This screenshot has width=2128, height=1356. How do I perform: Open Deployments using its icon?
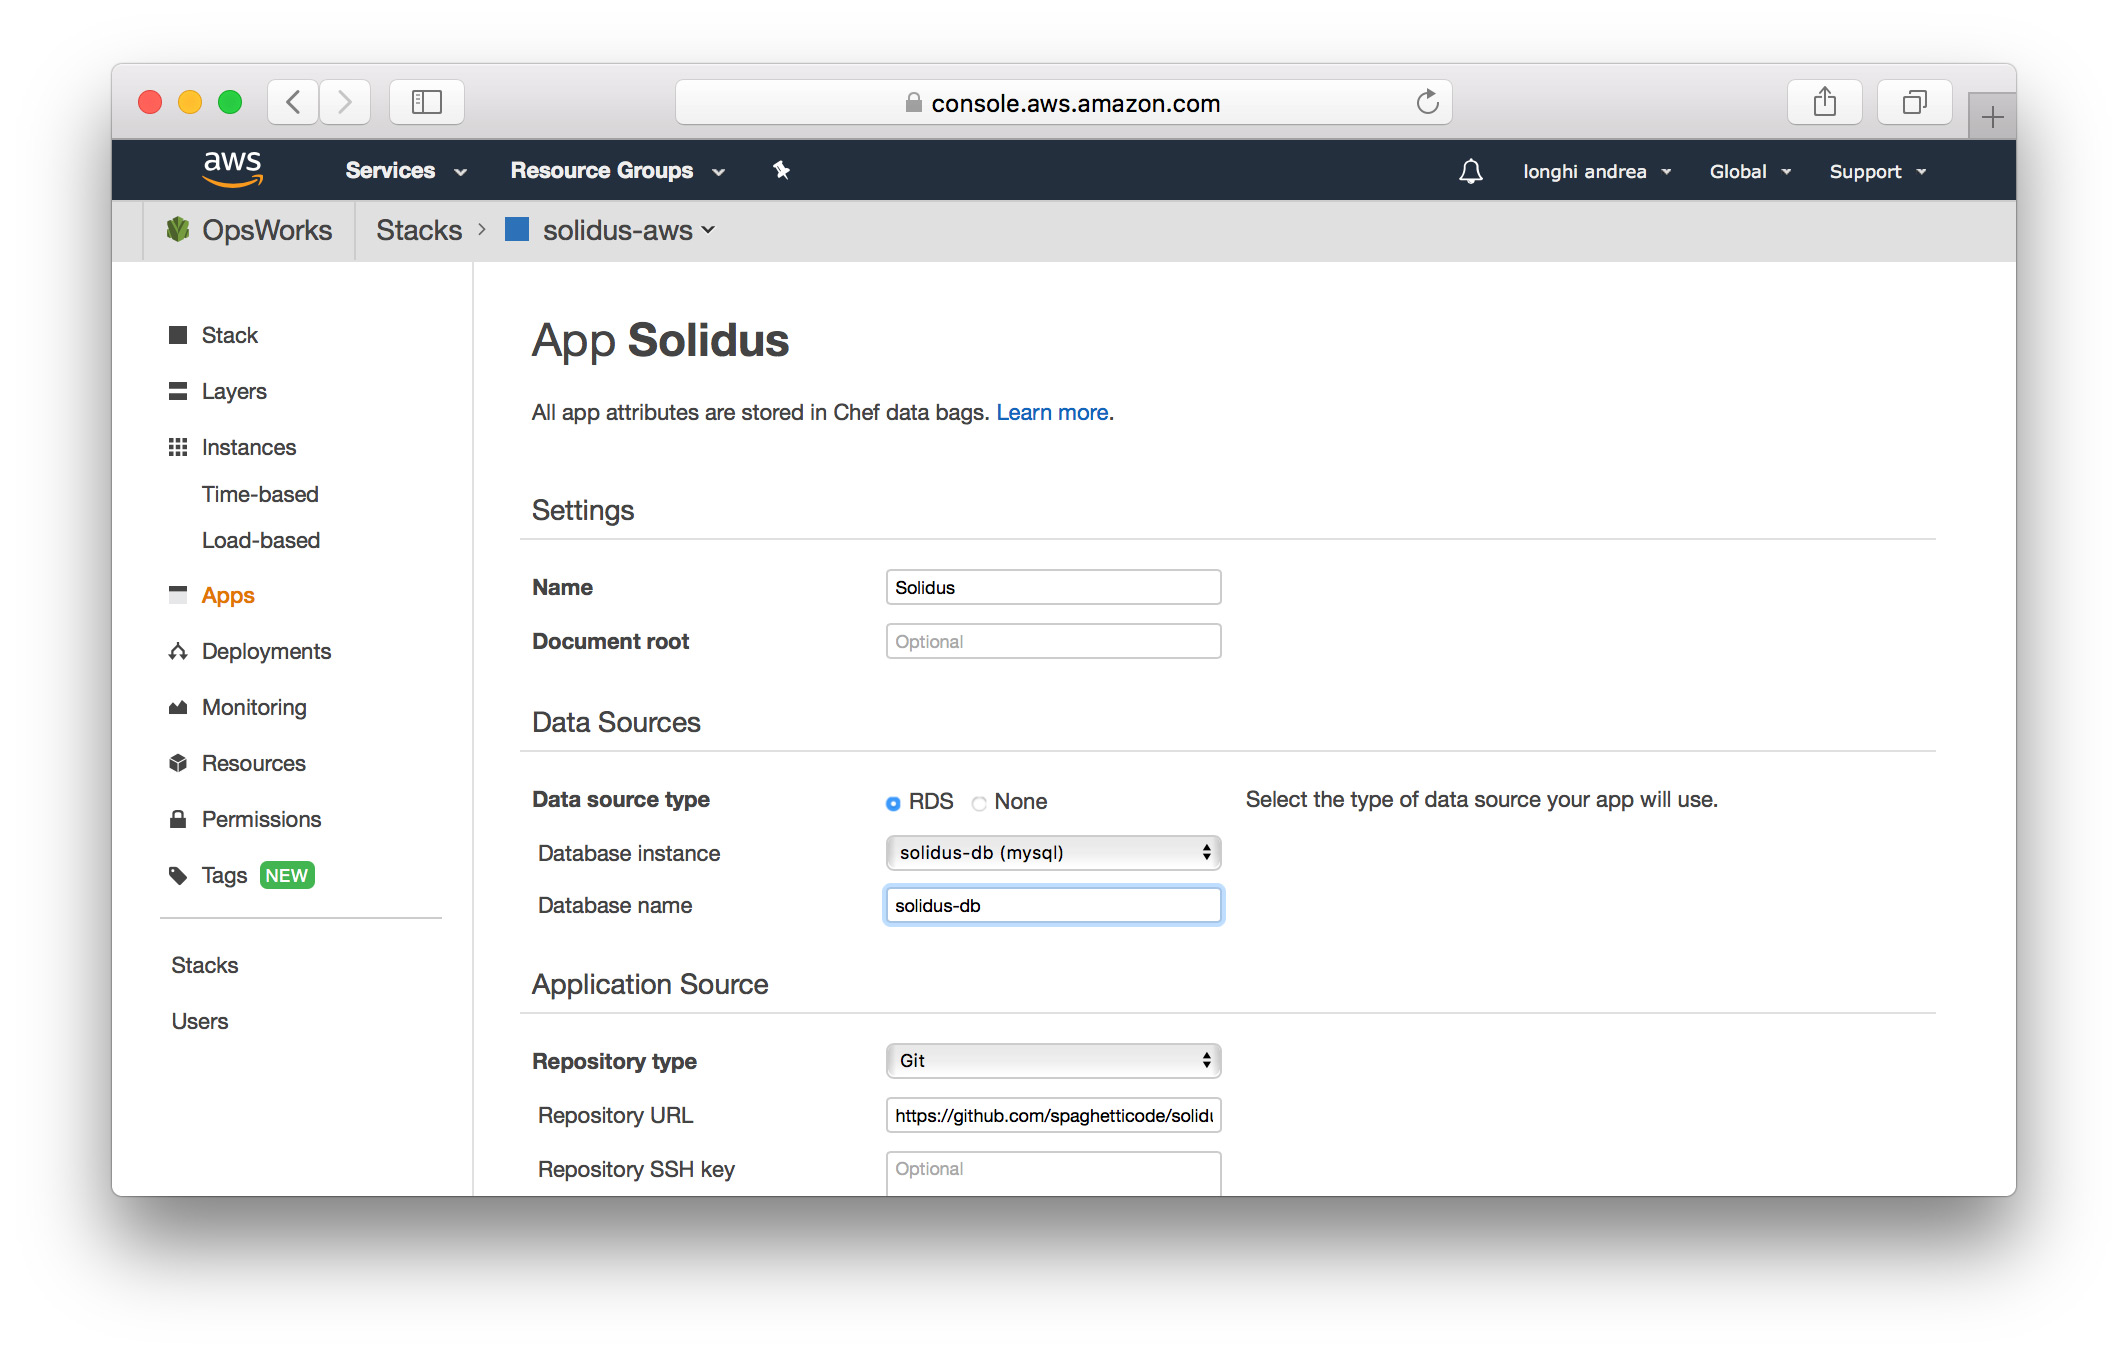click(178, 651)
